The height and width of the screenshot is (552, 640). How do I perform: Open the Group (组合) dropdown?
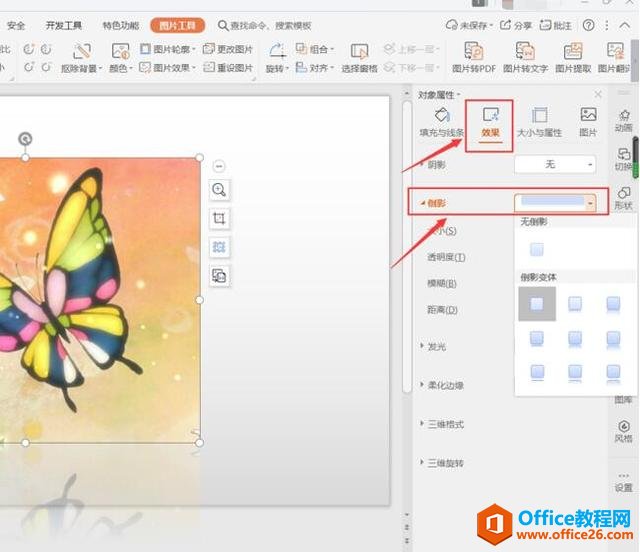pyautogui.click(x=315, y=49)
